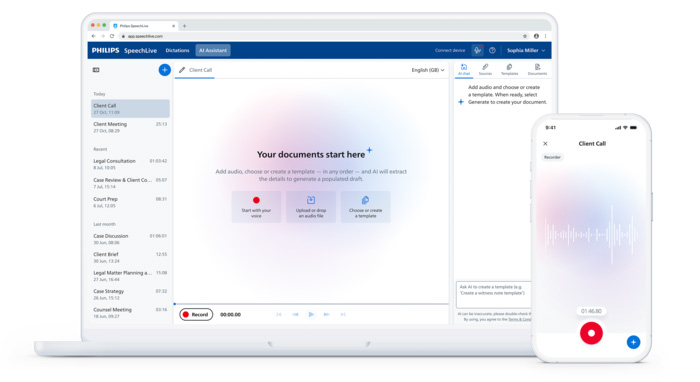700x382 pixels.
Task: Open the Case Discussion entry
Action: (x=130, y=239)
